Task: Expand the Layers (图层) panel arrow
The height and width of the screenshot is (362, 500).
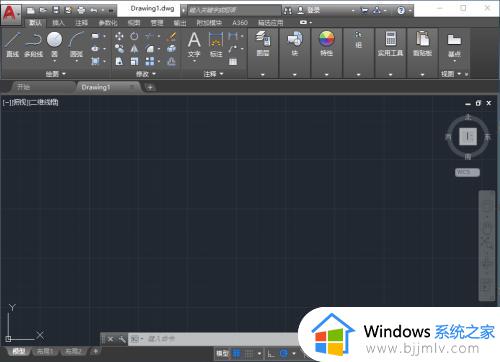Action: [263, 75]
